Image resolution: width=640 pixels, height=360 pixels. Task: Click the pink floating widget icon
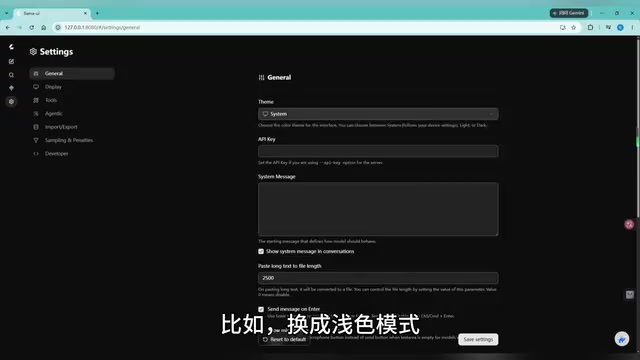[629, 224]
